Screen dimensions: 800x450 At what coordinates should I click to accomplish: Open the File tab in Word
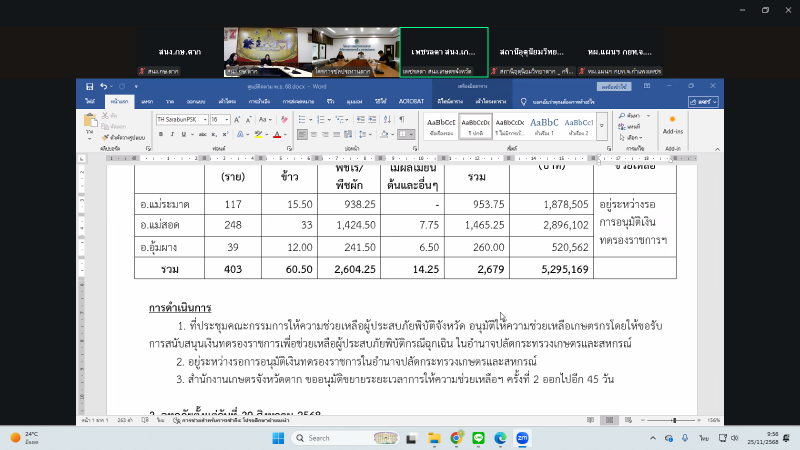pyautogui.click(x=90, y=101)
